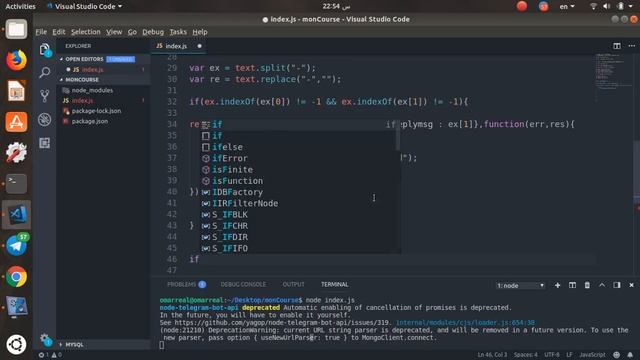Click Spaces: 4 indentation in status bar

click(526, 355)
